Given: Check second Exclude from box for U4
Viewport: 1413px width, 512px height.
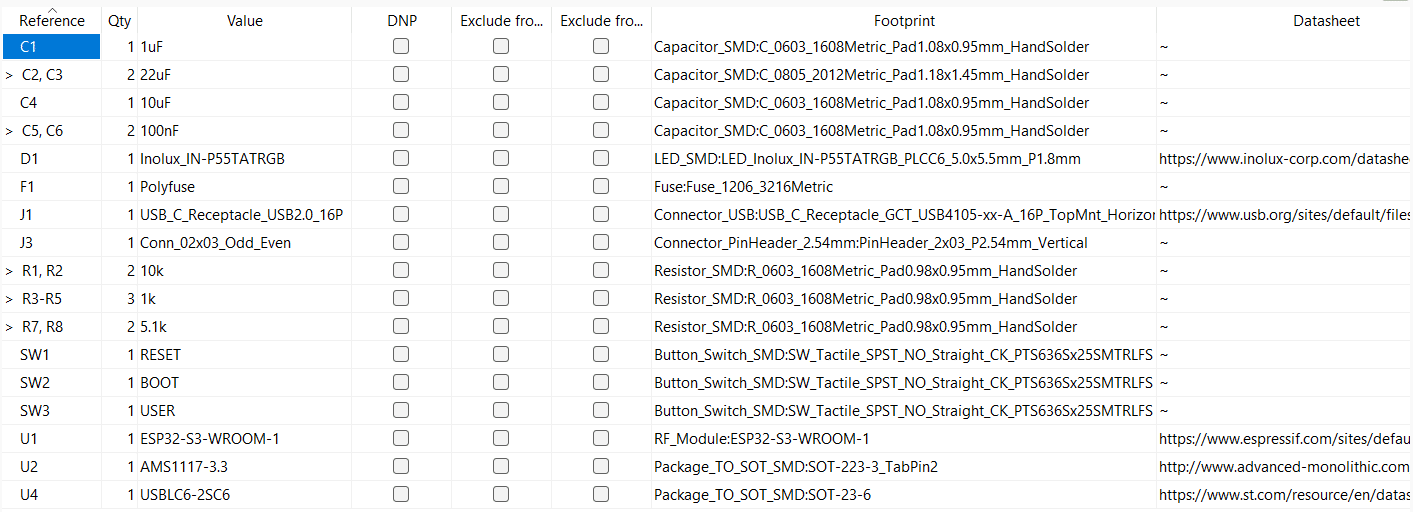Looking at the screenshot, I should [600, 494].
